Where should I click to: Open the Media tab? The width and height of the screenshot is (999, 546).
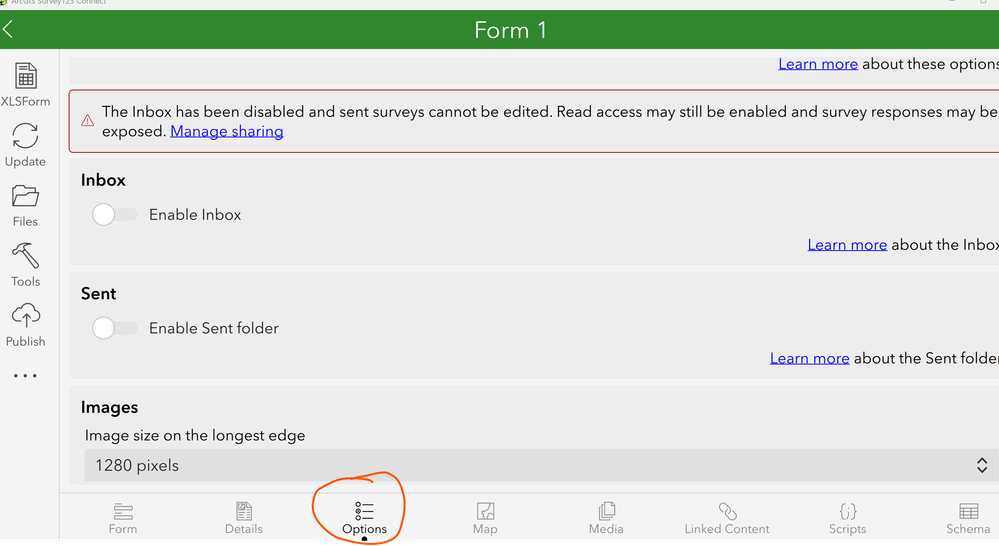coord(606,518)
